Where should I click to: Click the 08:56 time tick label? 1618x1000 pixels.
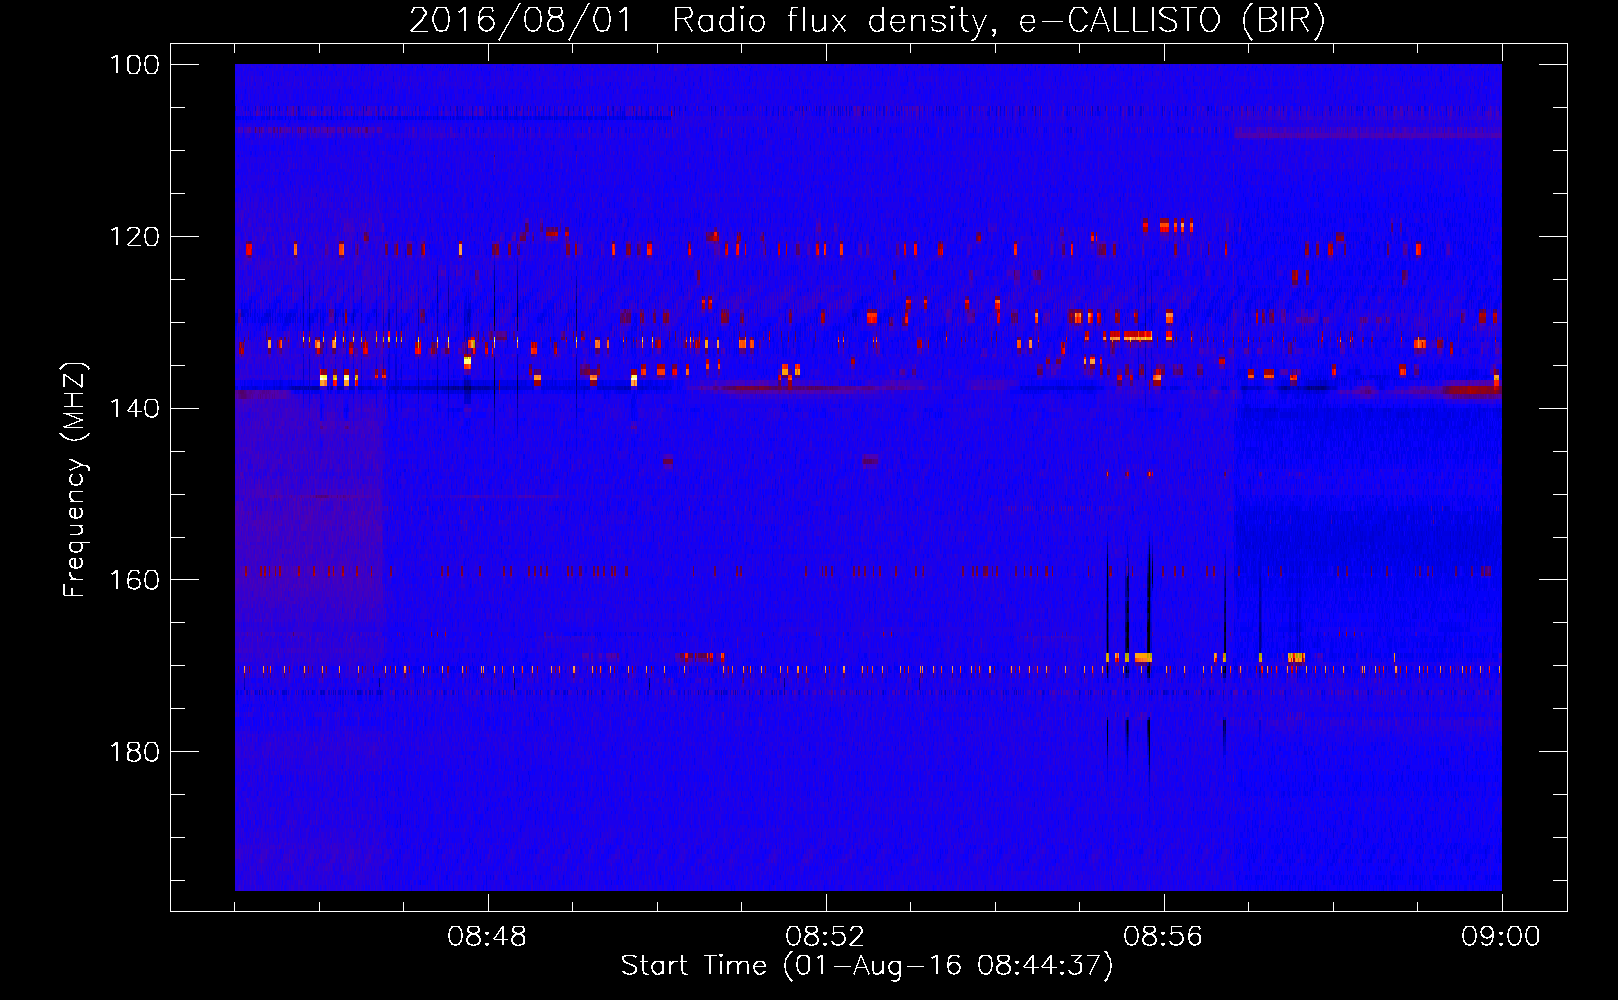[x=1163, y=937]
